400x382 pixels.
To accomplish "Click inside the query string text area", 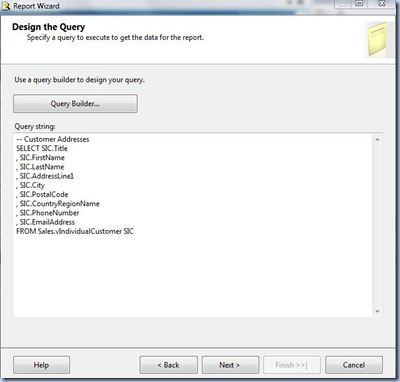I will pyautogui.click(x=193, y=225).
